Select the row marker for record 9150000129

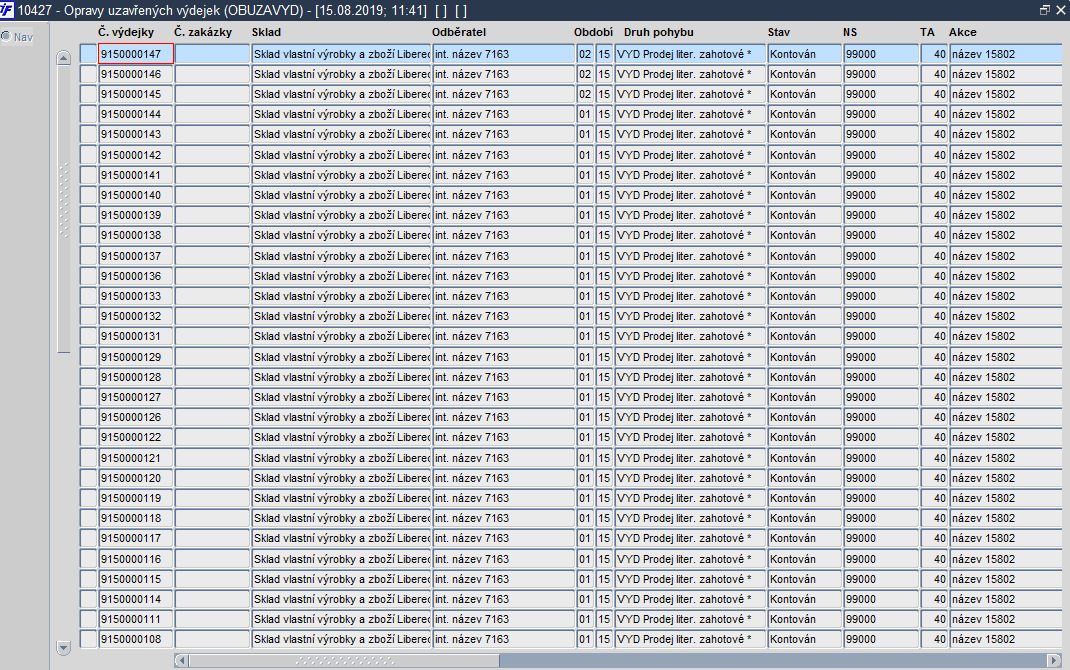[x=88, y=357]
